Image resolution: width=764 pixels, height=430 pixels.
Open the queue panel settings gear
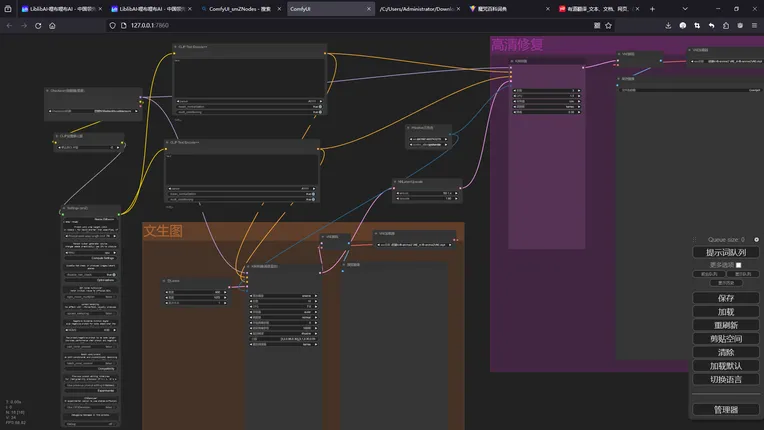(756, 240)
